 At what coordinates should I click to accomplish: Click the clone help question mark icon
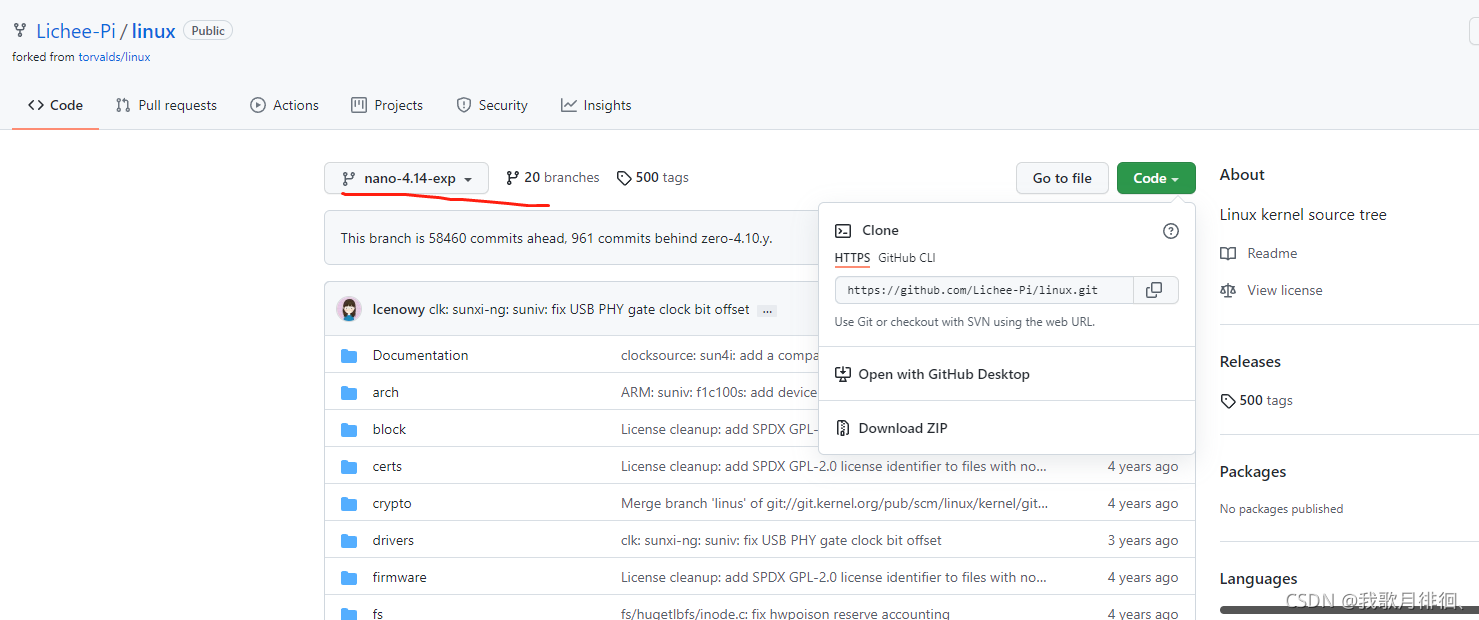(1171, 231)
